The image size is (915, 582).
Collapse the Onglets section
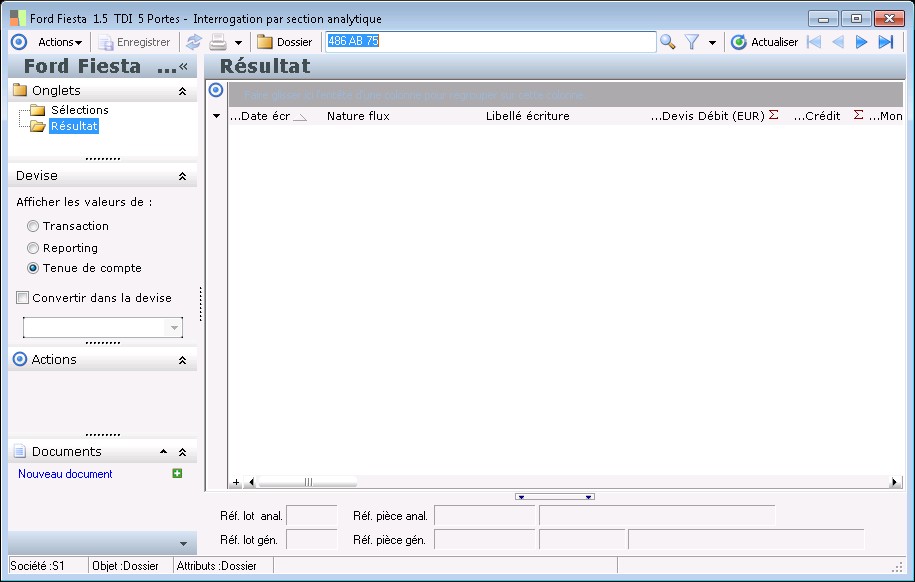[x=182, y=91]
